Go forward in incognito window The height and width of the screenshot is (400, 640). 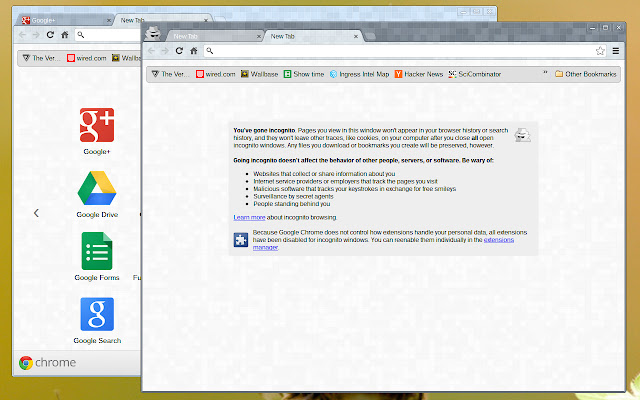coord(165,51)
